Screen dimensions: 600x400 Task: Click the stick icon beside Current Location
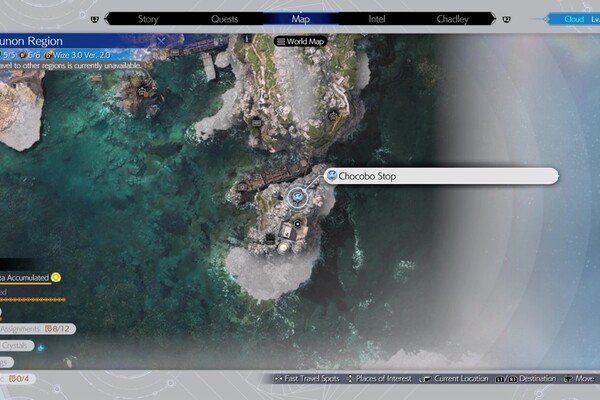tap(425, 379)
